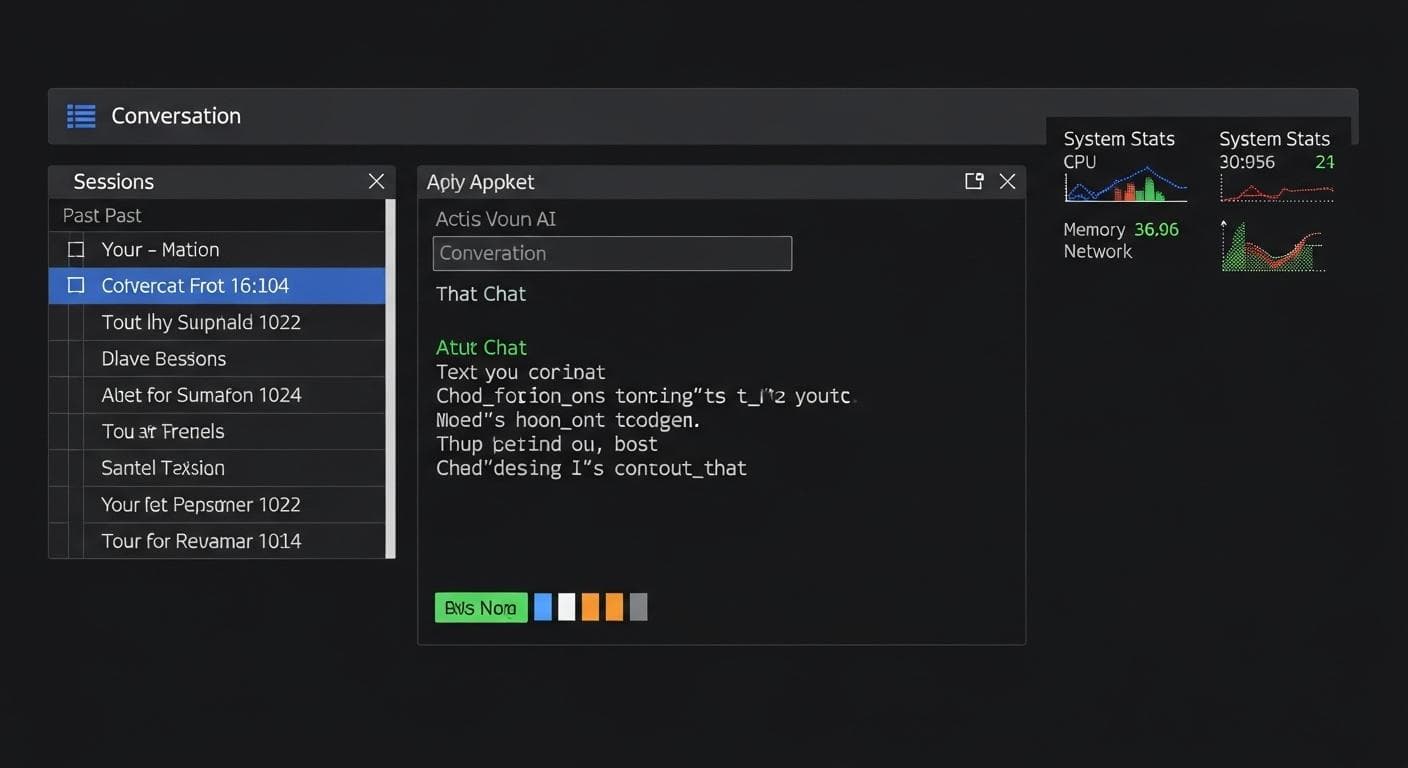Click the 'Converation' input field
The width and height of the screenshot is (1408, 768).
[611, 253]
